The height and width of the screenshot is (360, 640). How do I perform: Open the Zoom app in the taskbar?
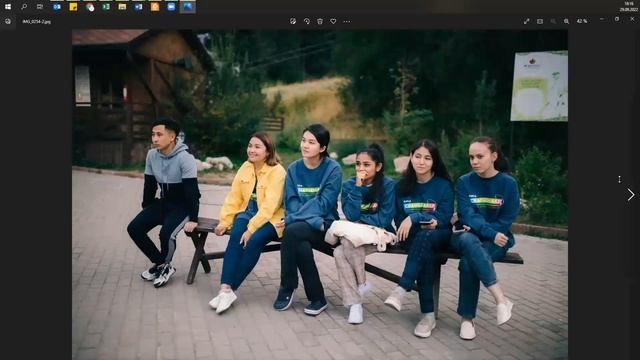pos(171,7)
